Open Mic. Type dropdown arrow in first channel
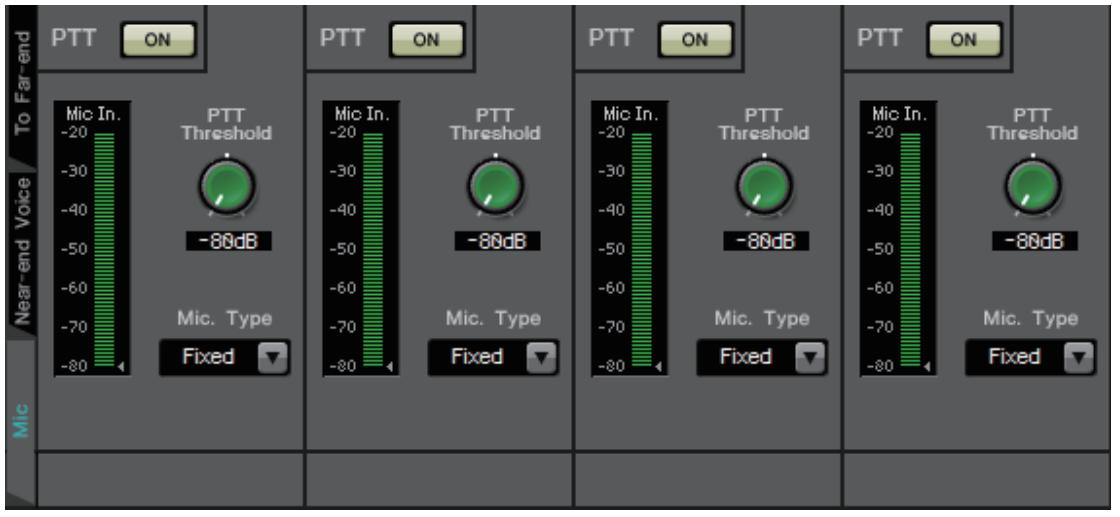 tap(273, 357)
